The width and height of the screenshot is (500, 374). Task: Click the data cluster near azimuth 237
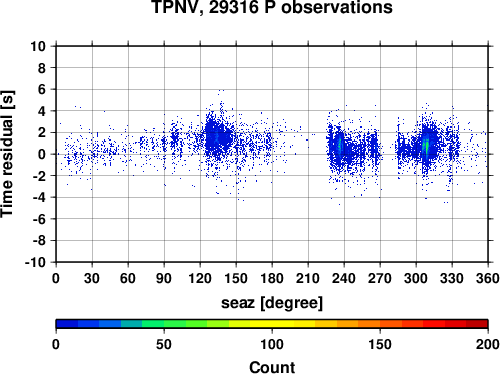(339, 147)
